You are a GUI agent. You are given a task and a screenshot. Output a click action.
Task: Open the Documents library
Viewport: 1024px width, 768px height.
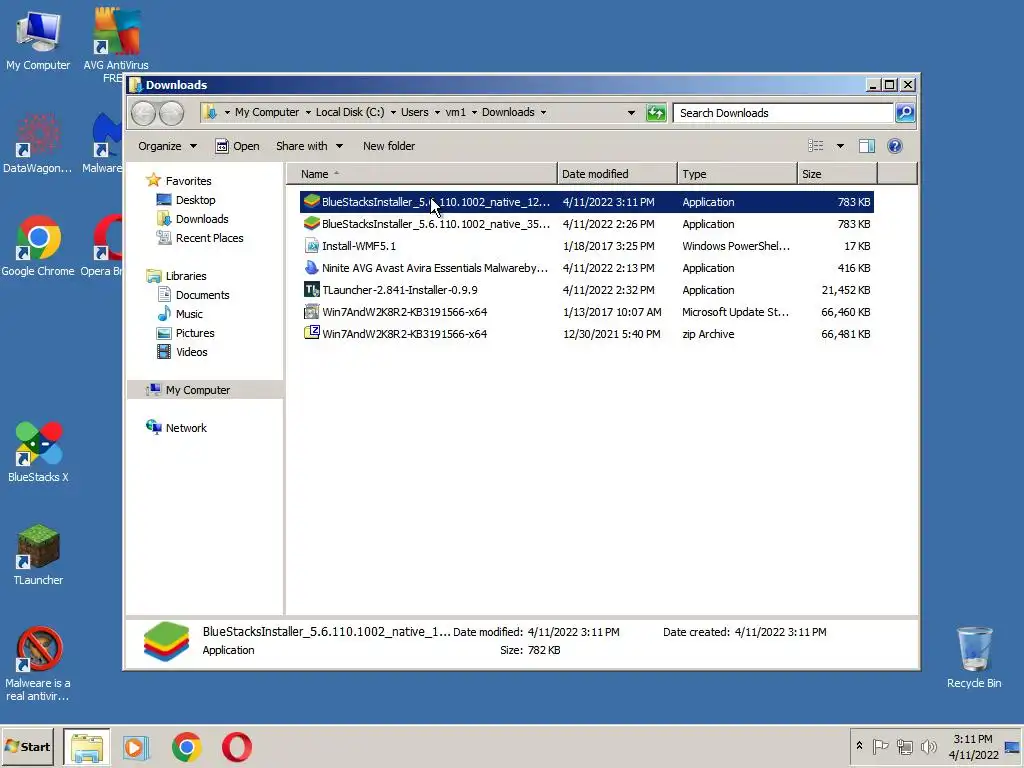(x=202, y=295)
